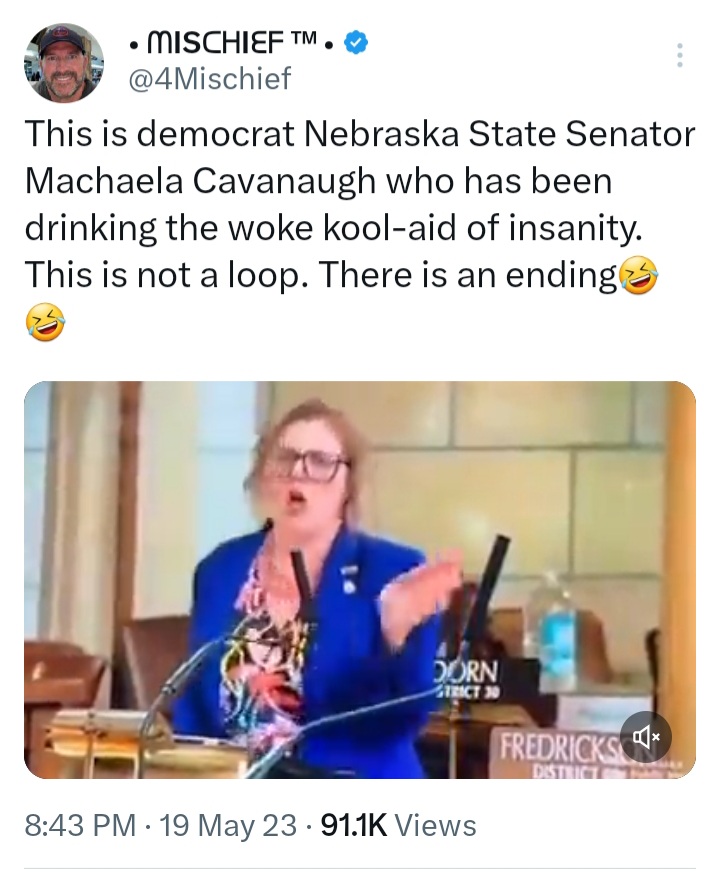Viewport: 720px width, 872px height.
Task: Click the 8:43 PM timestamp
Action: (x=80, y=825)
